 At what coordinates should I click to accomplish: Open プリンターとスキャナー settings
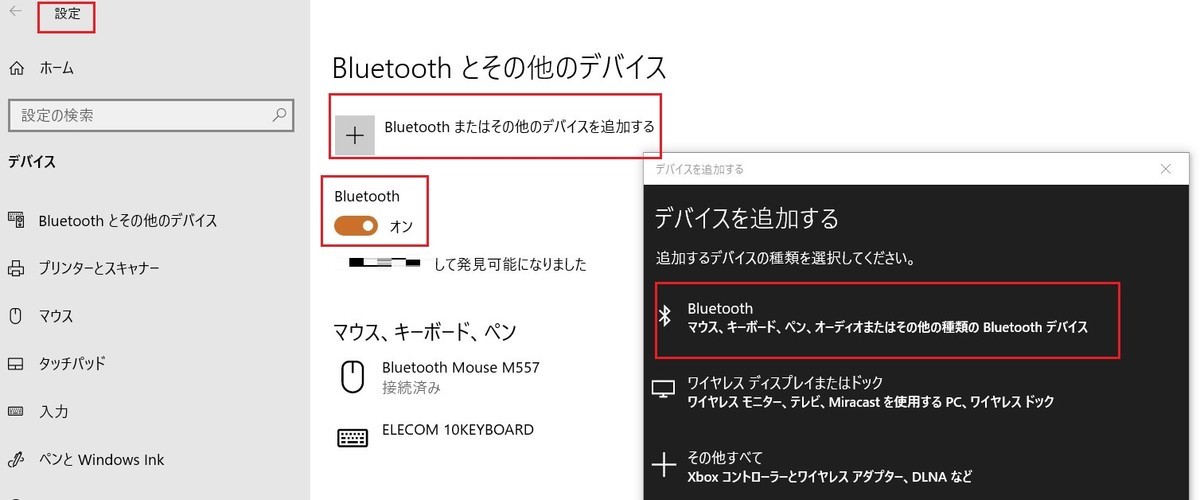click(x=99, y=268)
